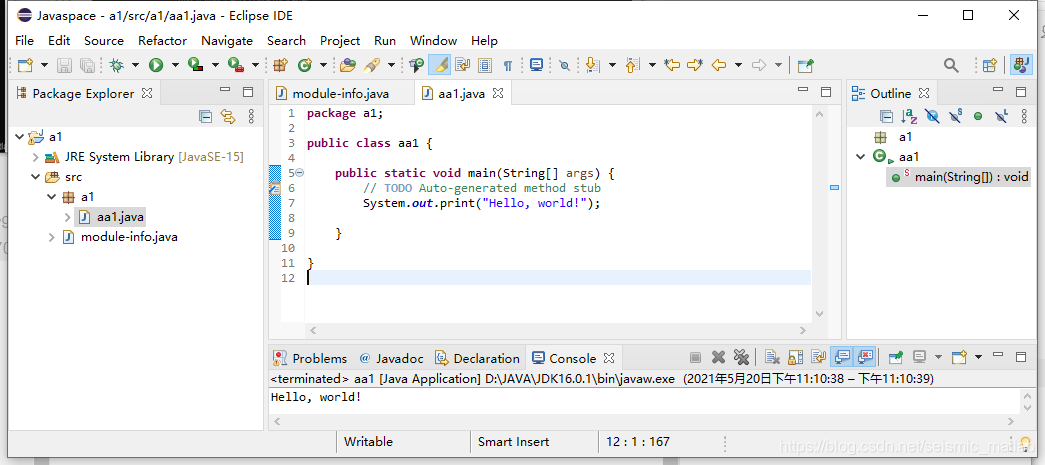Click the Run External Tools icon

[x=235, y=65]
